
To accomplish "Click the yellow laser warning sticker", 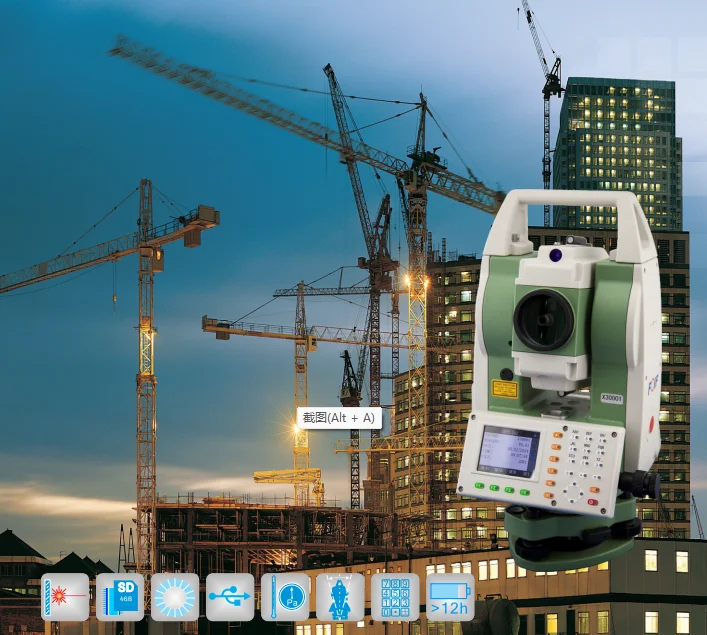I will tap(504, 389).
